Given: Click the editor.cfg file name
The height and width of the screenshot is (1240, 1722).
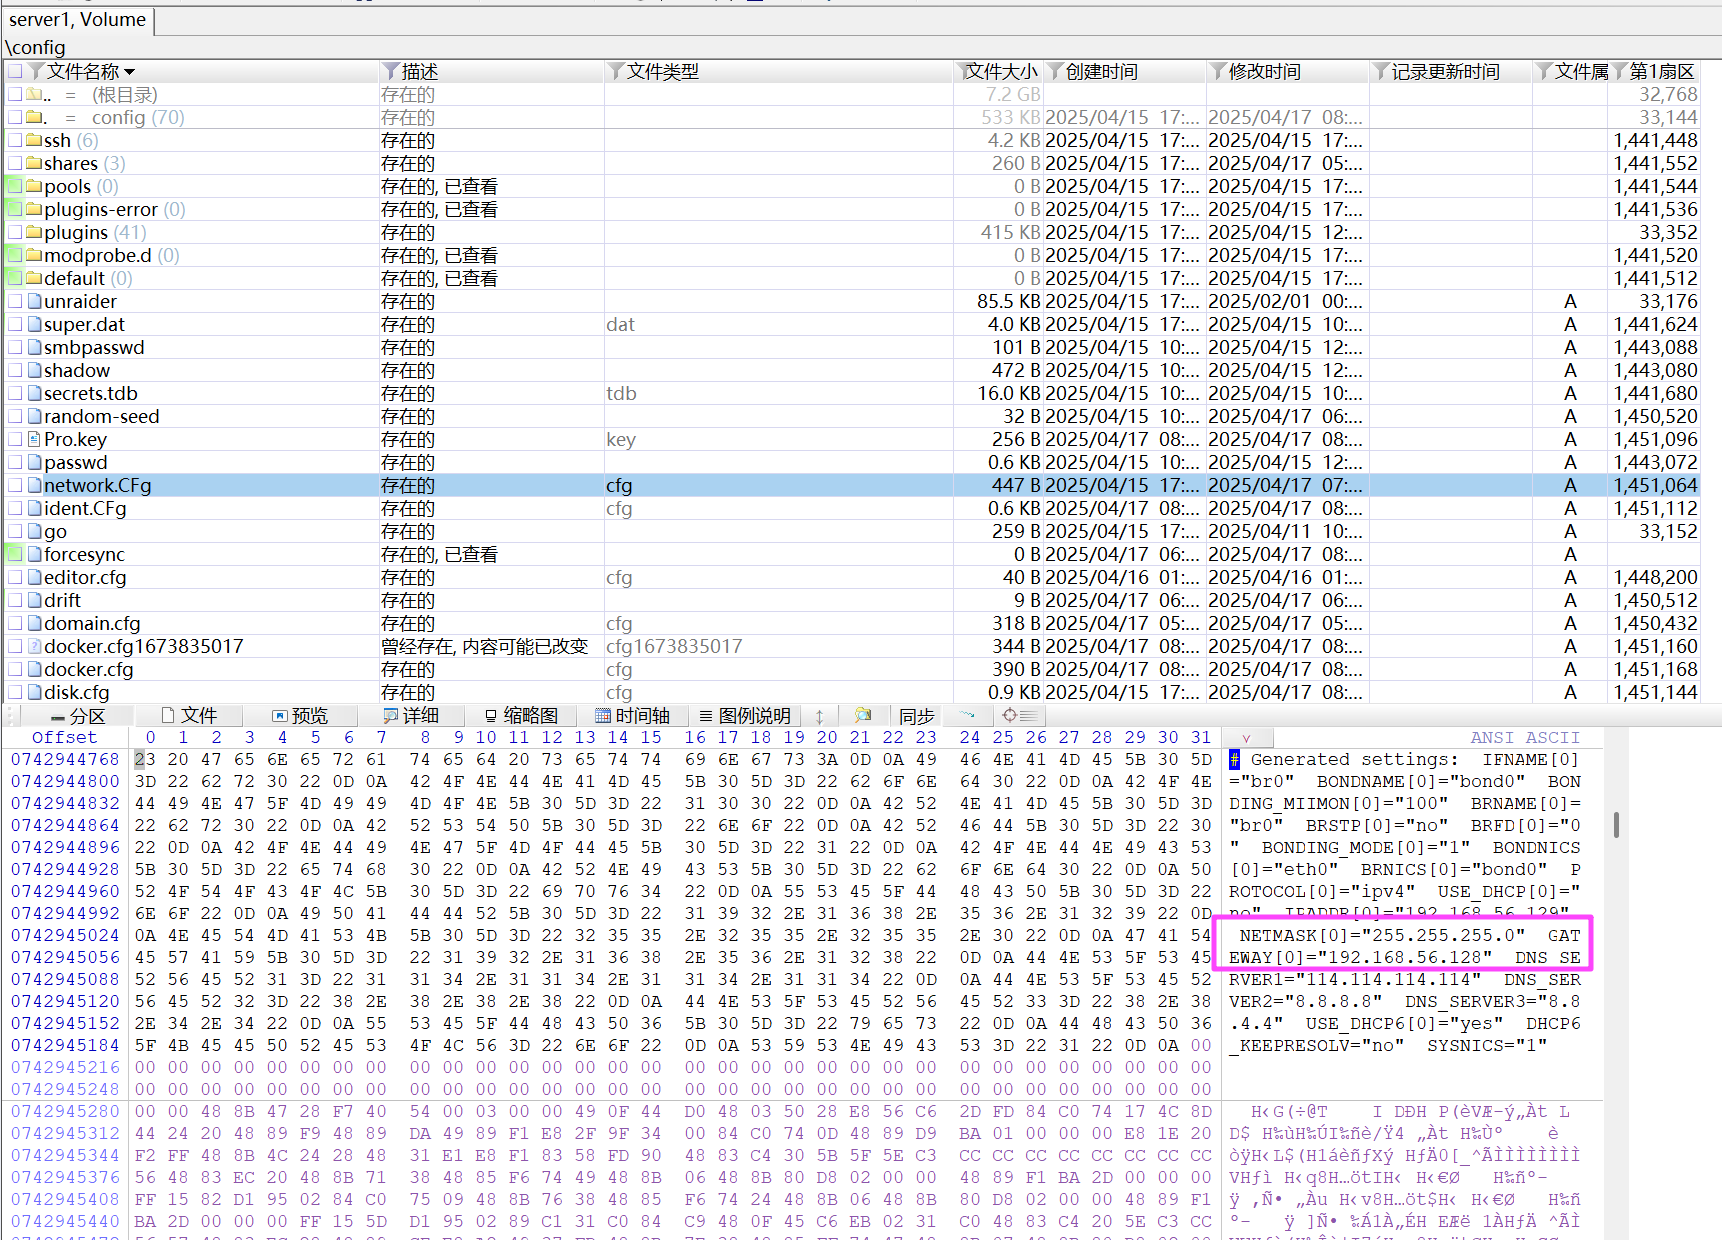Looking at the screenshot, I should tap(85, 577).
